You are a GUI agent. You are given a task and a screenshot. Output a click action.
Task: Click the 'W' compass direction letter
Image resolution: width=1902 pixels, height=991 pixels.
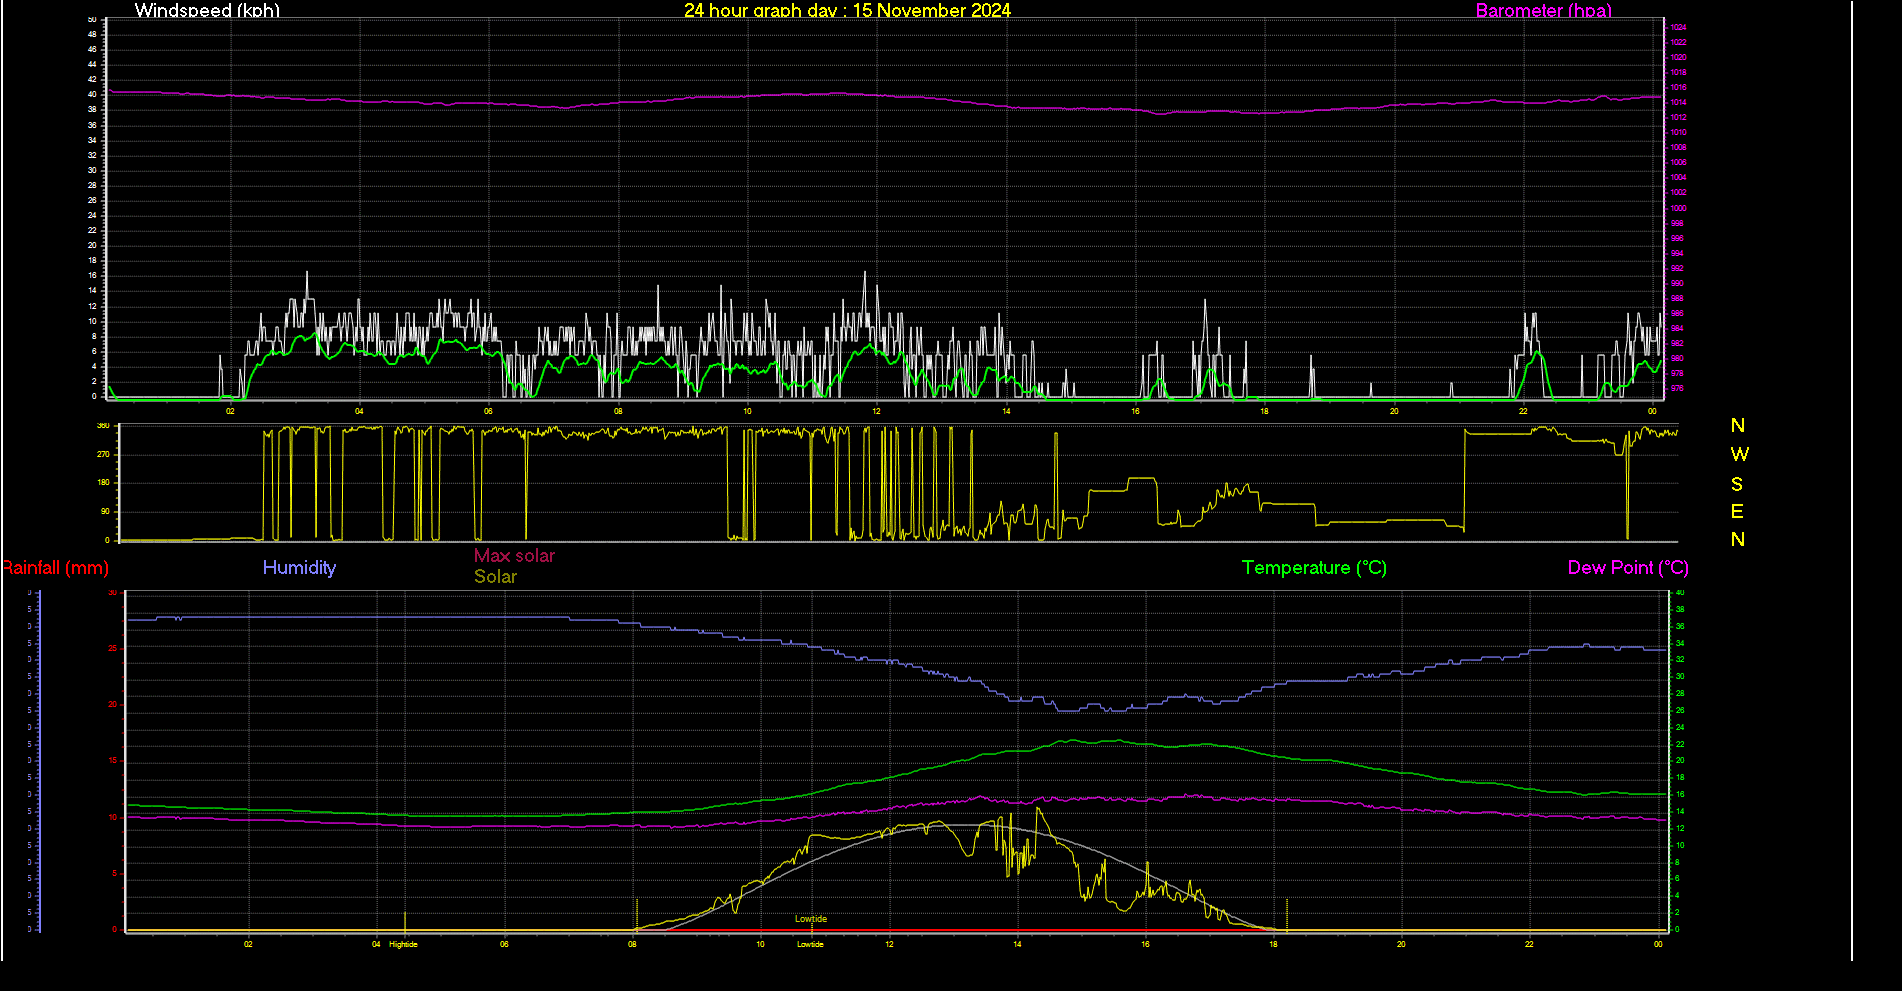(1739, 454)
